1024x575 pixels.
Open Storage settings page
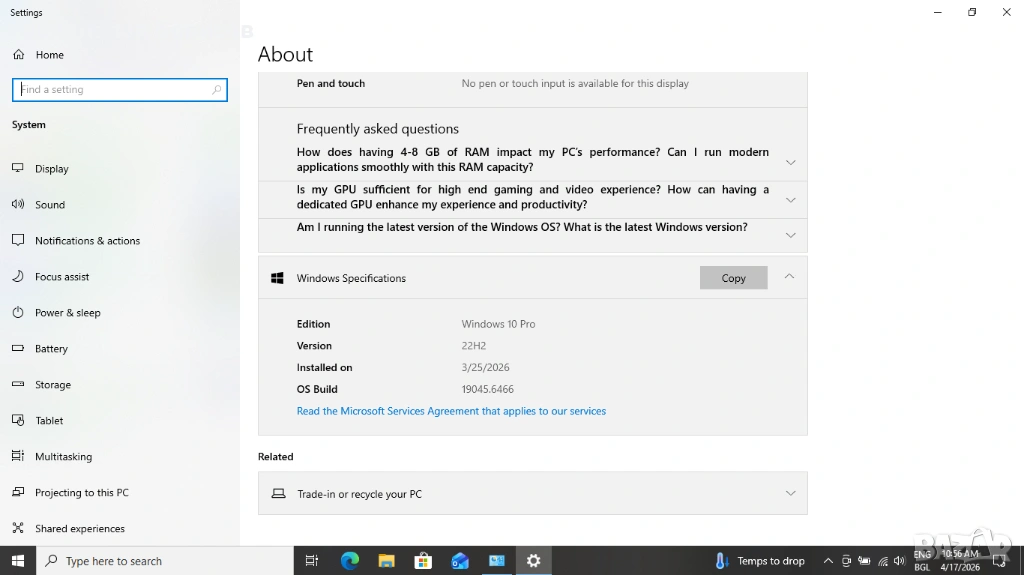coord(53,385)
